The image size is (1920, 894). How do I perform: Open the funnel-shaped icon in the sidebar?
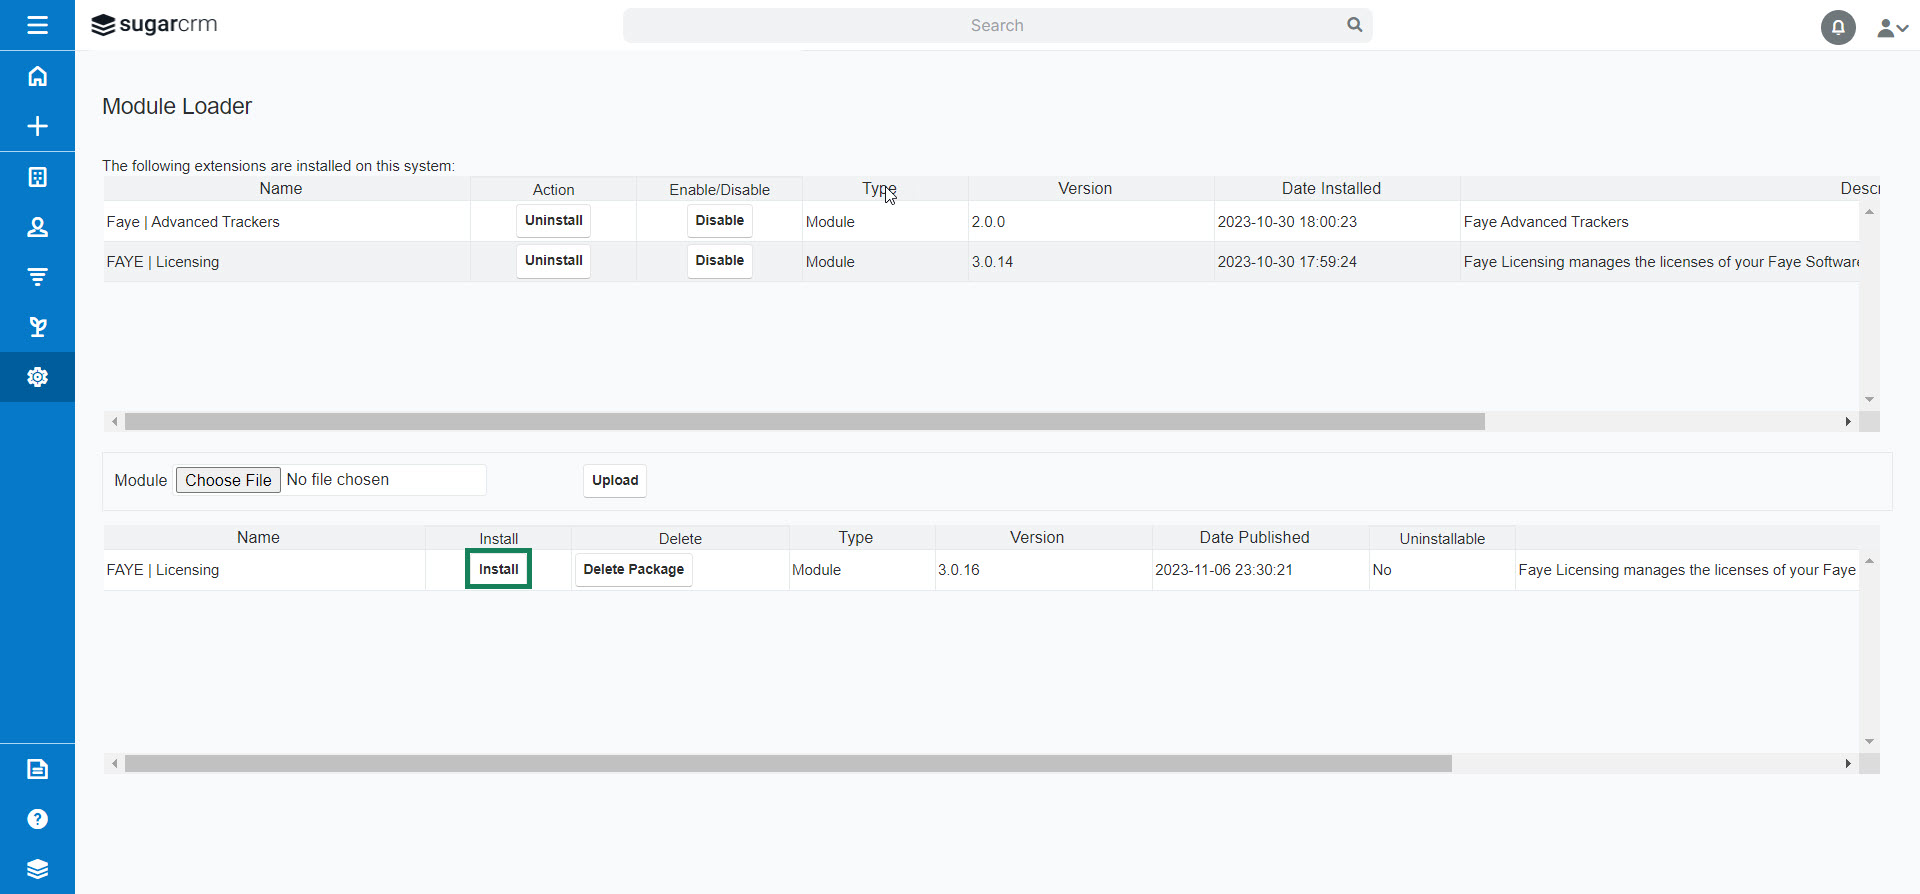coord(37,277)
